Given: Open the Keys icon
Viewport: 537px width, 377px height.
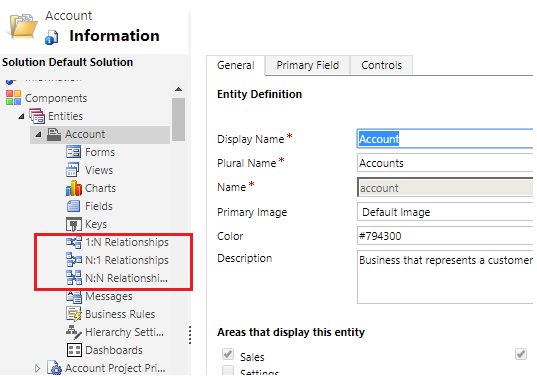Looking at the screenshot, I should pyautogui.click(x=74, y=224).
